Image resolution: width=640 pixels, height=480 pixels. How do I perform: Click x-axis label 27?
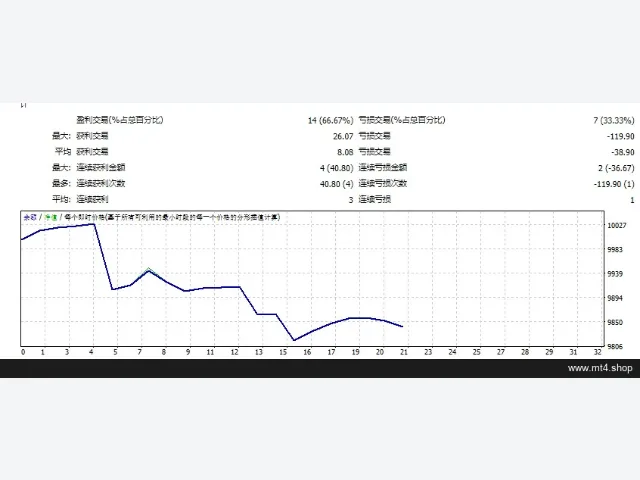[x=501, y=352]
